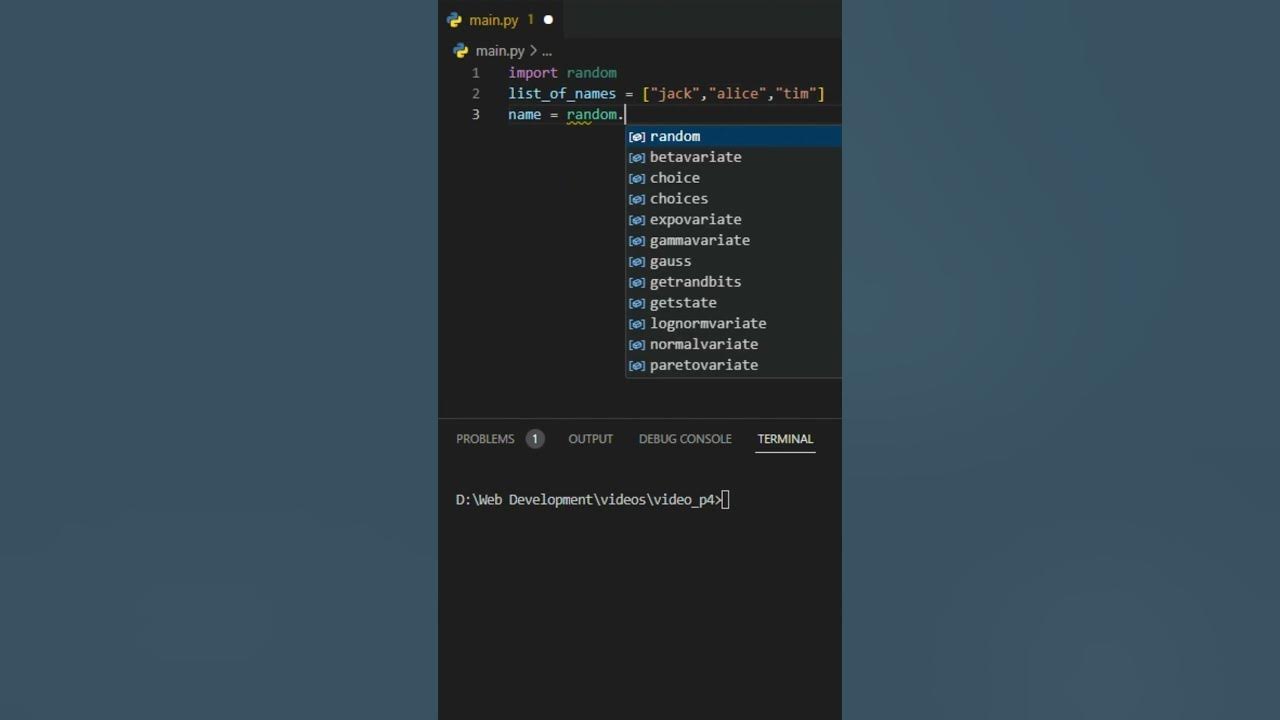Choose 'lognormvariate' in the suggestion list
Screen dimensions: 1280x720
pyautogui.click(x=734, y=324)
